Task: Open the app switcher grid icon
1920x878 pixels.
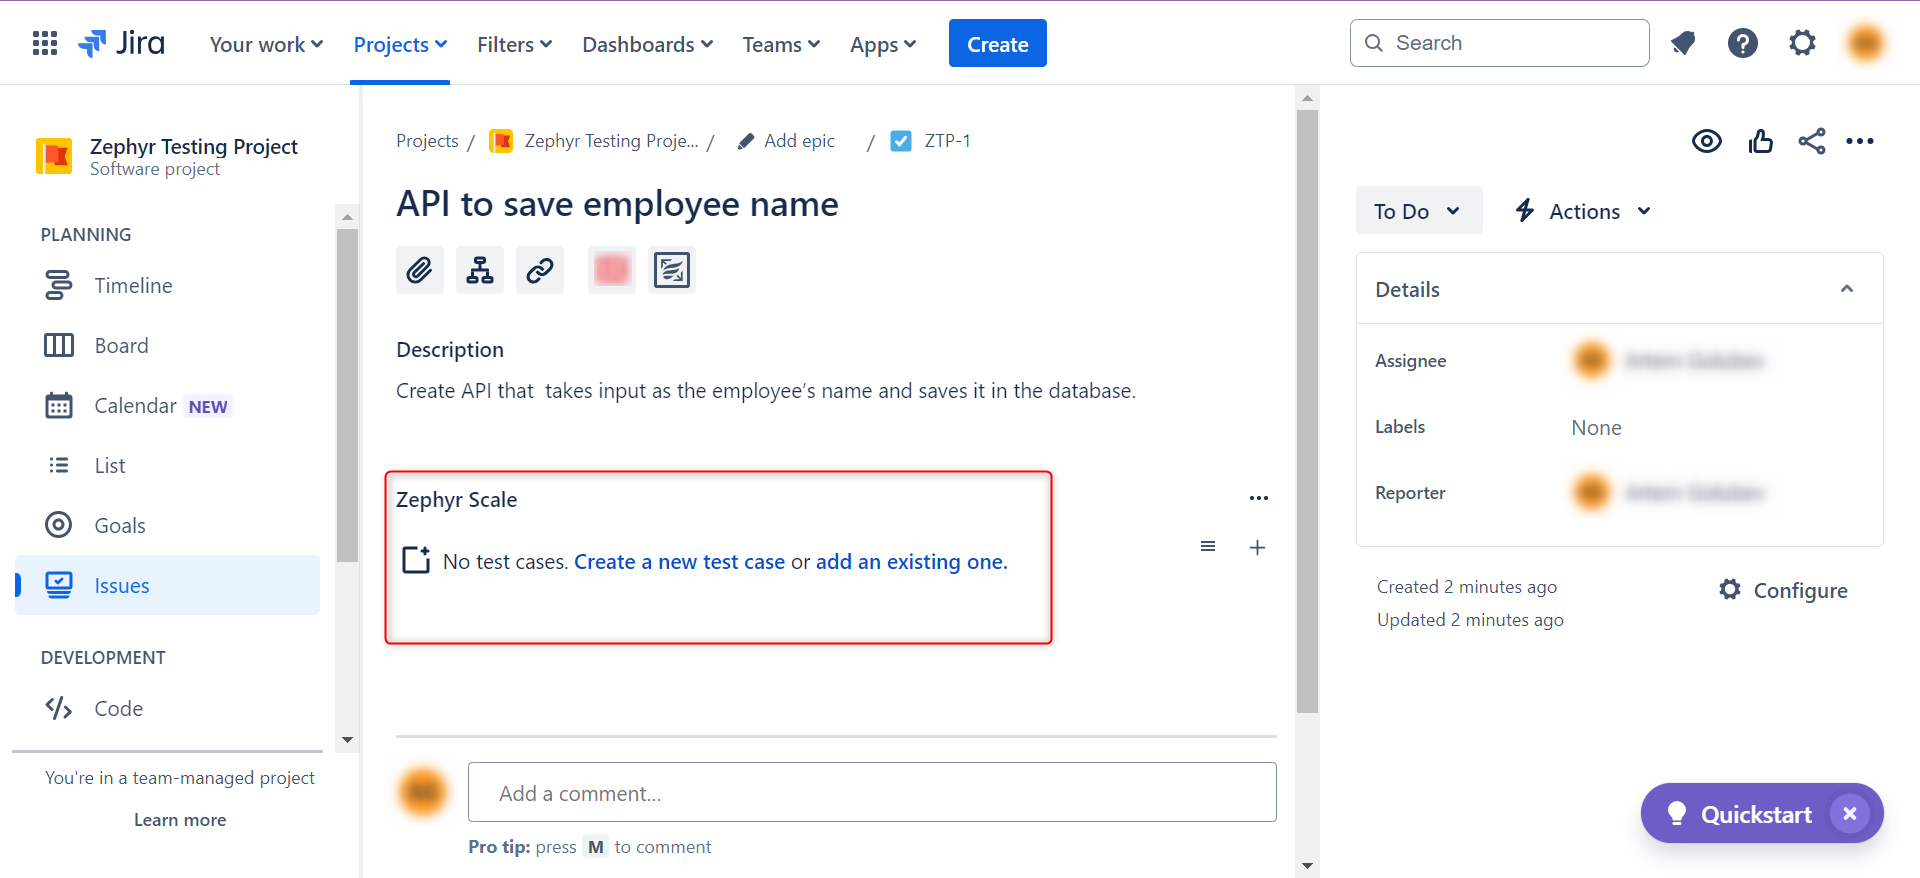Action: tap(45, 43)
